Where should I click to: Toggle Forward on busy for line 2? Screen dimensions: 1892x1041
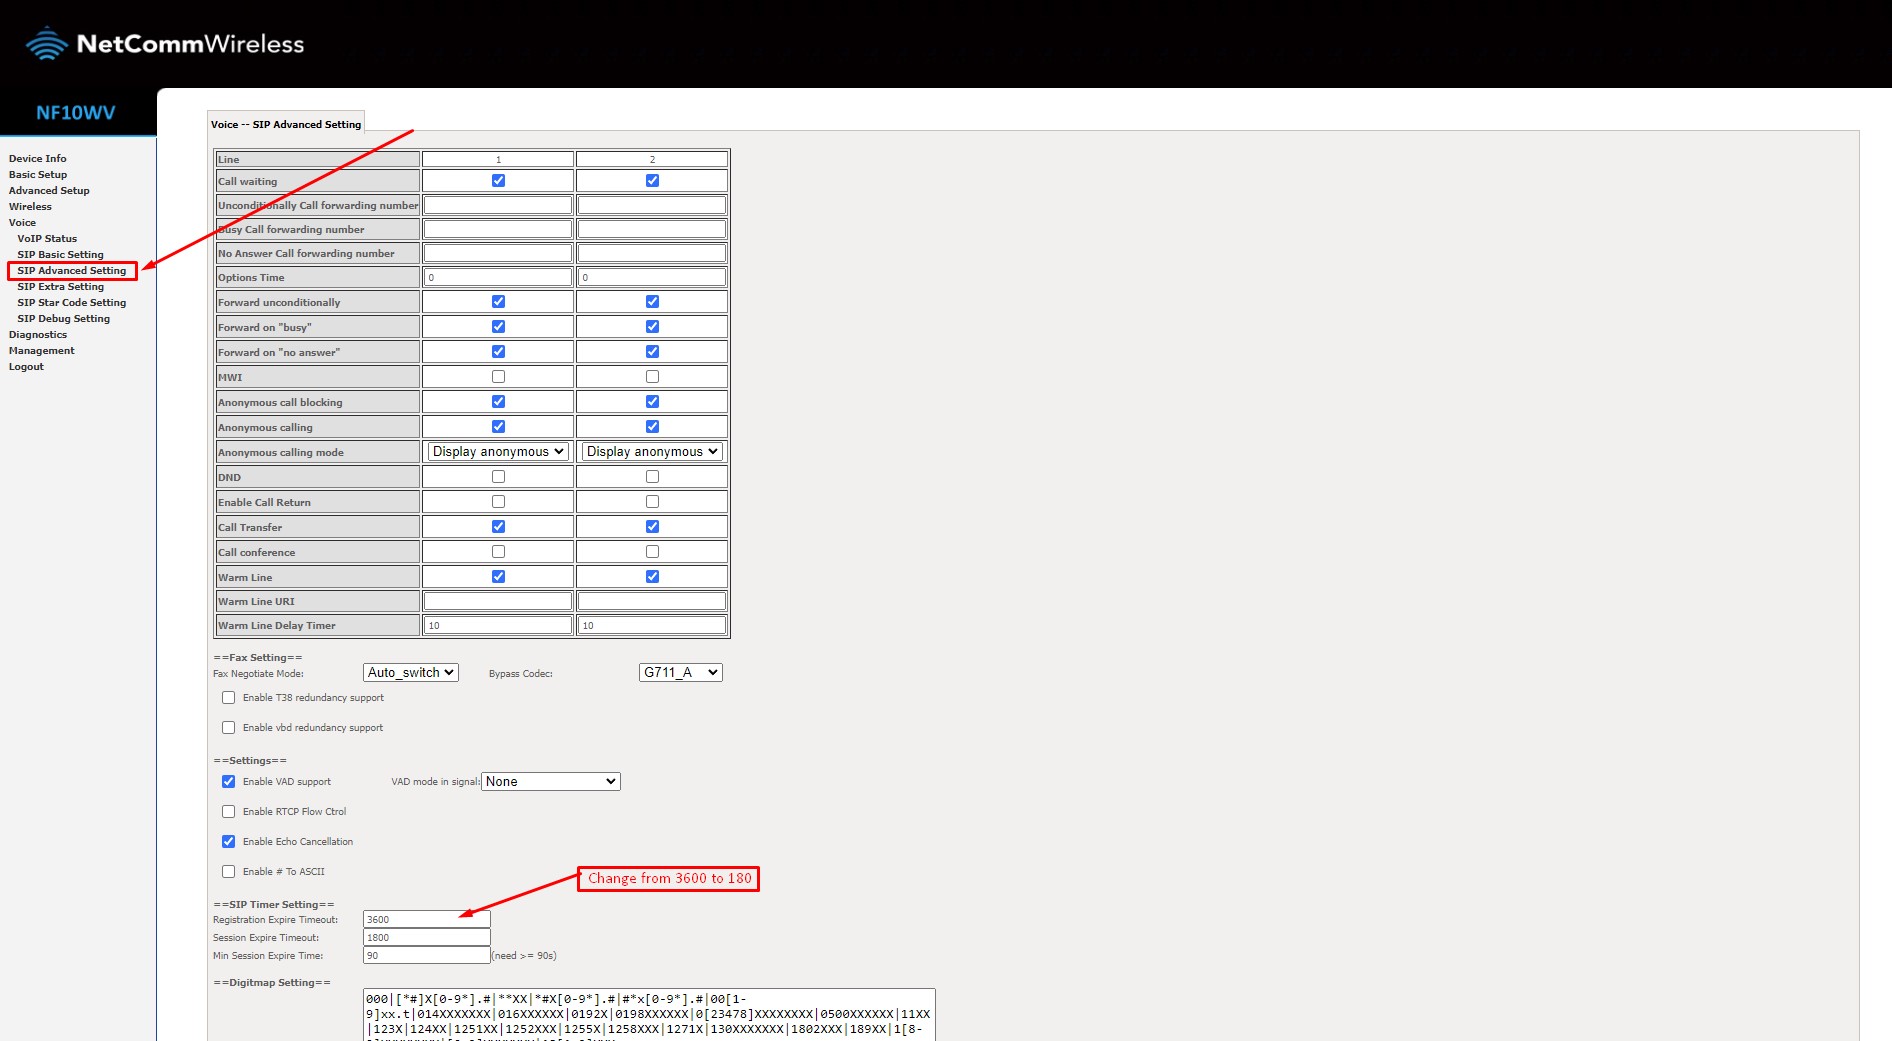tap(652, 326)
